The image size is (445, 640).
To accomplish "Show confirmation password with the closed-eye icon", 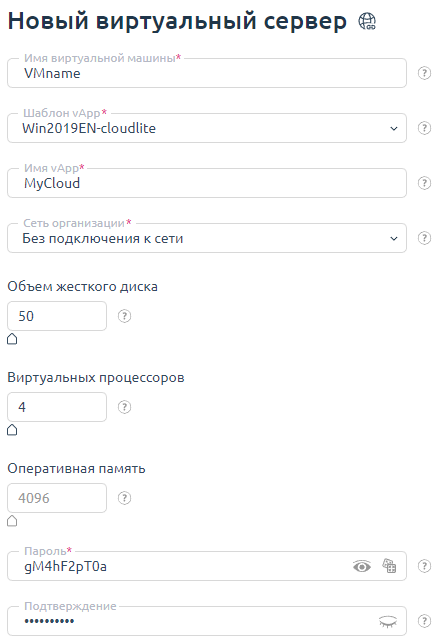I will 387,622.
